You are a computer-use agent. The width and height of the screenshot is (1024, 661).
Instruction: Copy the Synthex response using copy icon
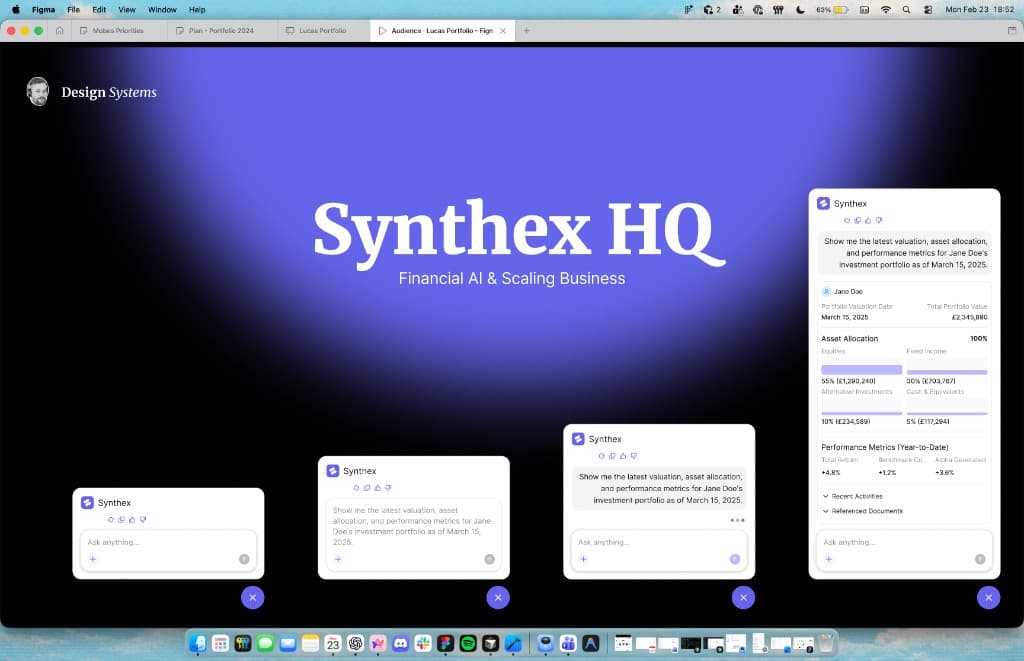(857, 218)
